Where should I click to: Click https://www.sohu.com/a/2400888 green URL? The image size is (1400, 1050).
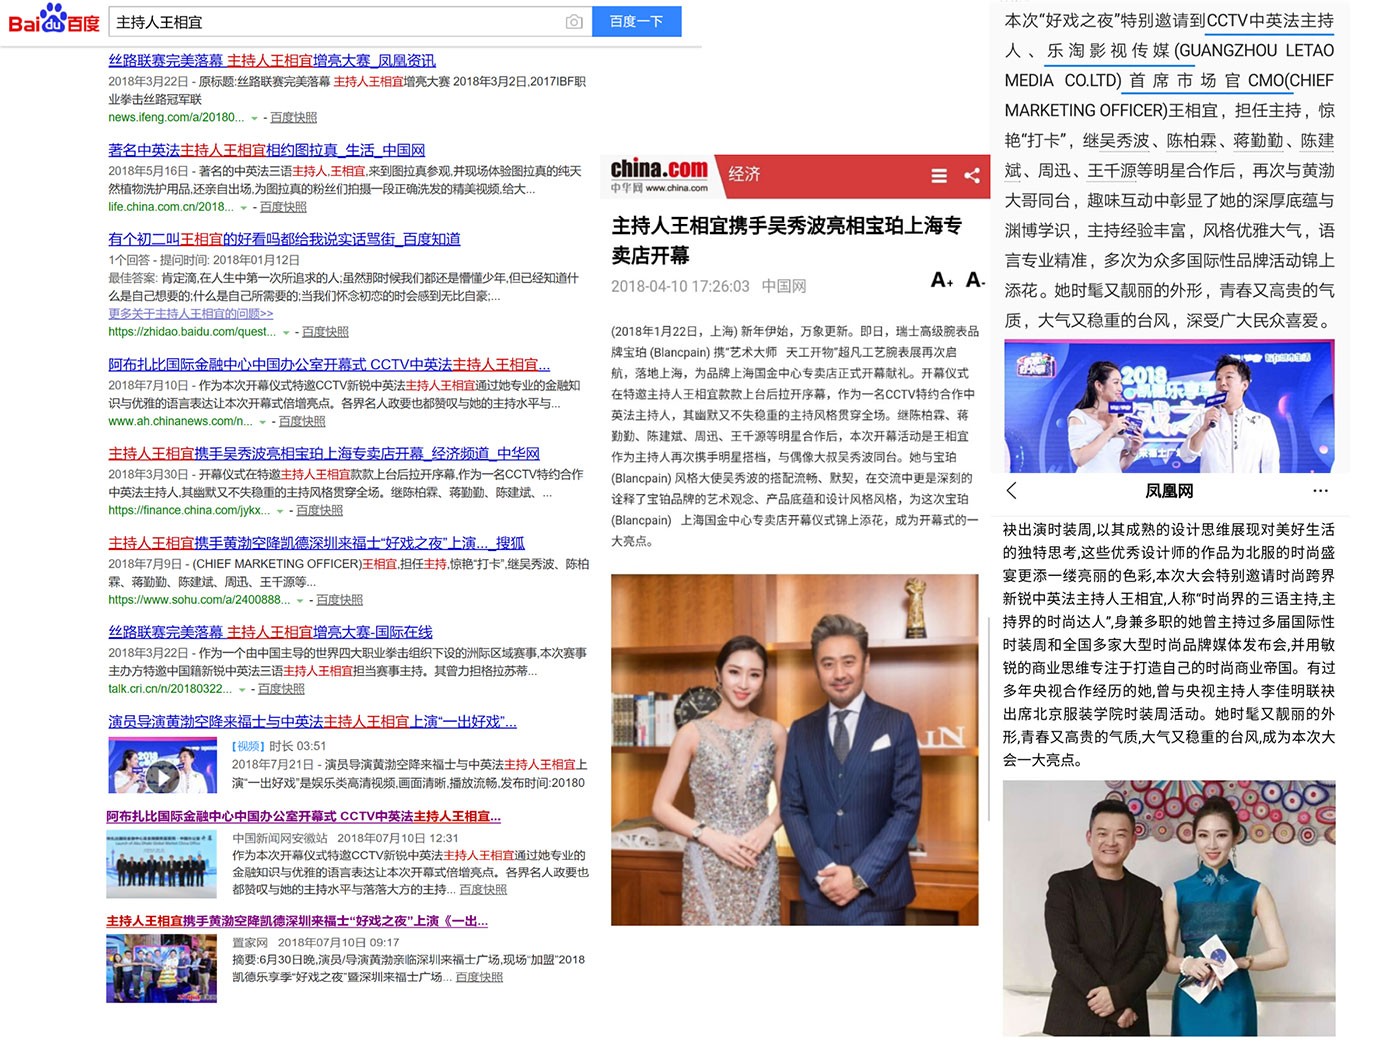pos(199,600)
